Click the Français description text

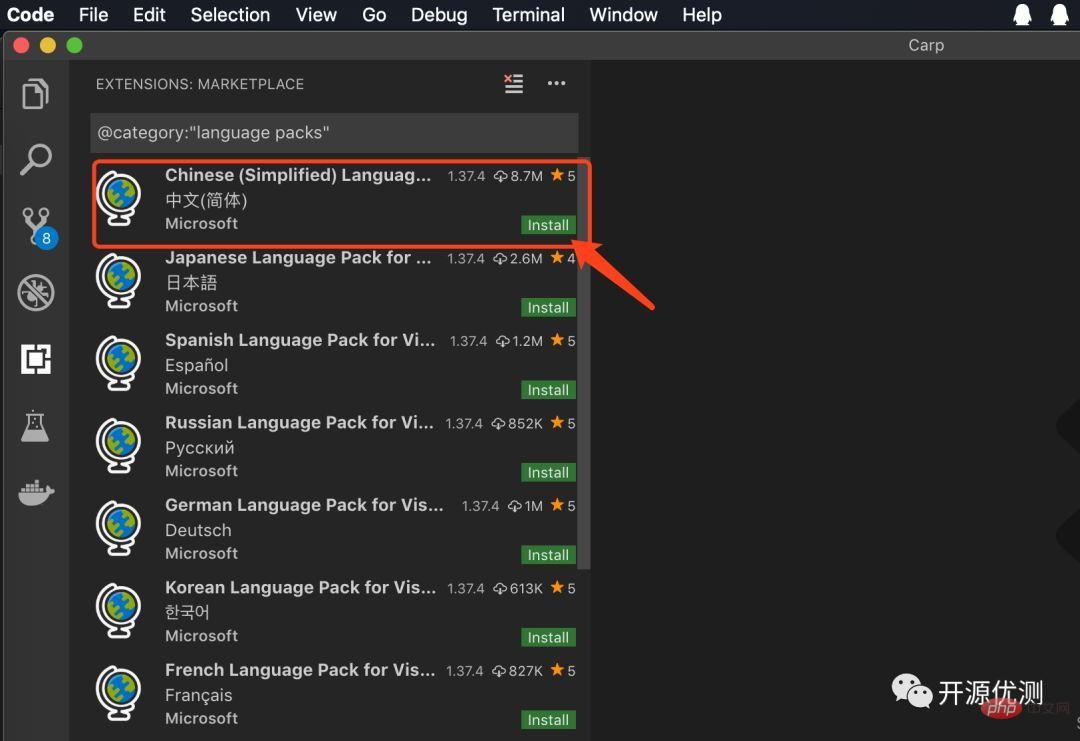(x=198, y=696)
